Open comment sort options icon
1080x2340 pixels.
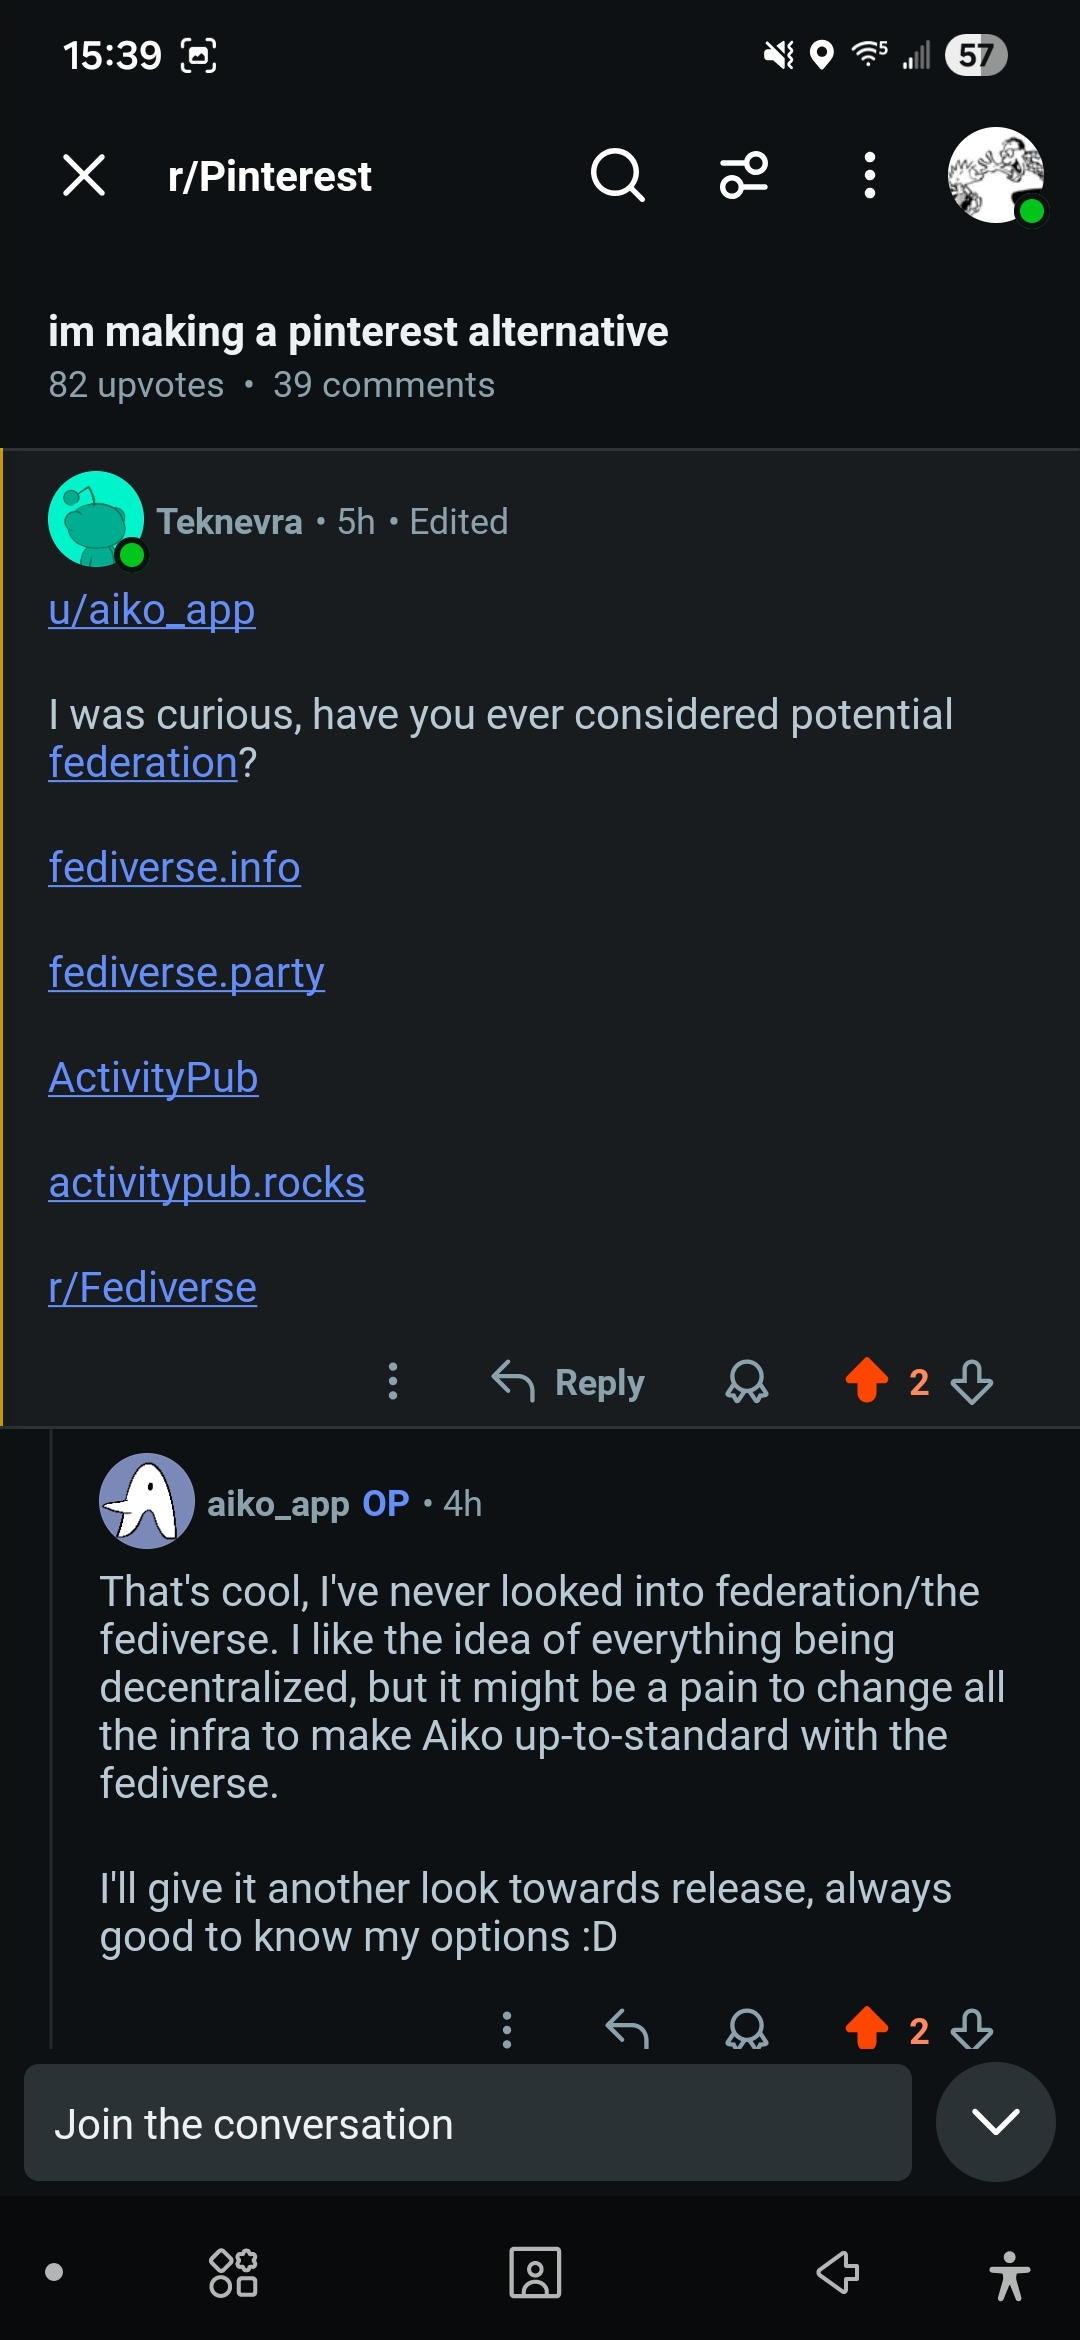[x=744, y=176]
